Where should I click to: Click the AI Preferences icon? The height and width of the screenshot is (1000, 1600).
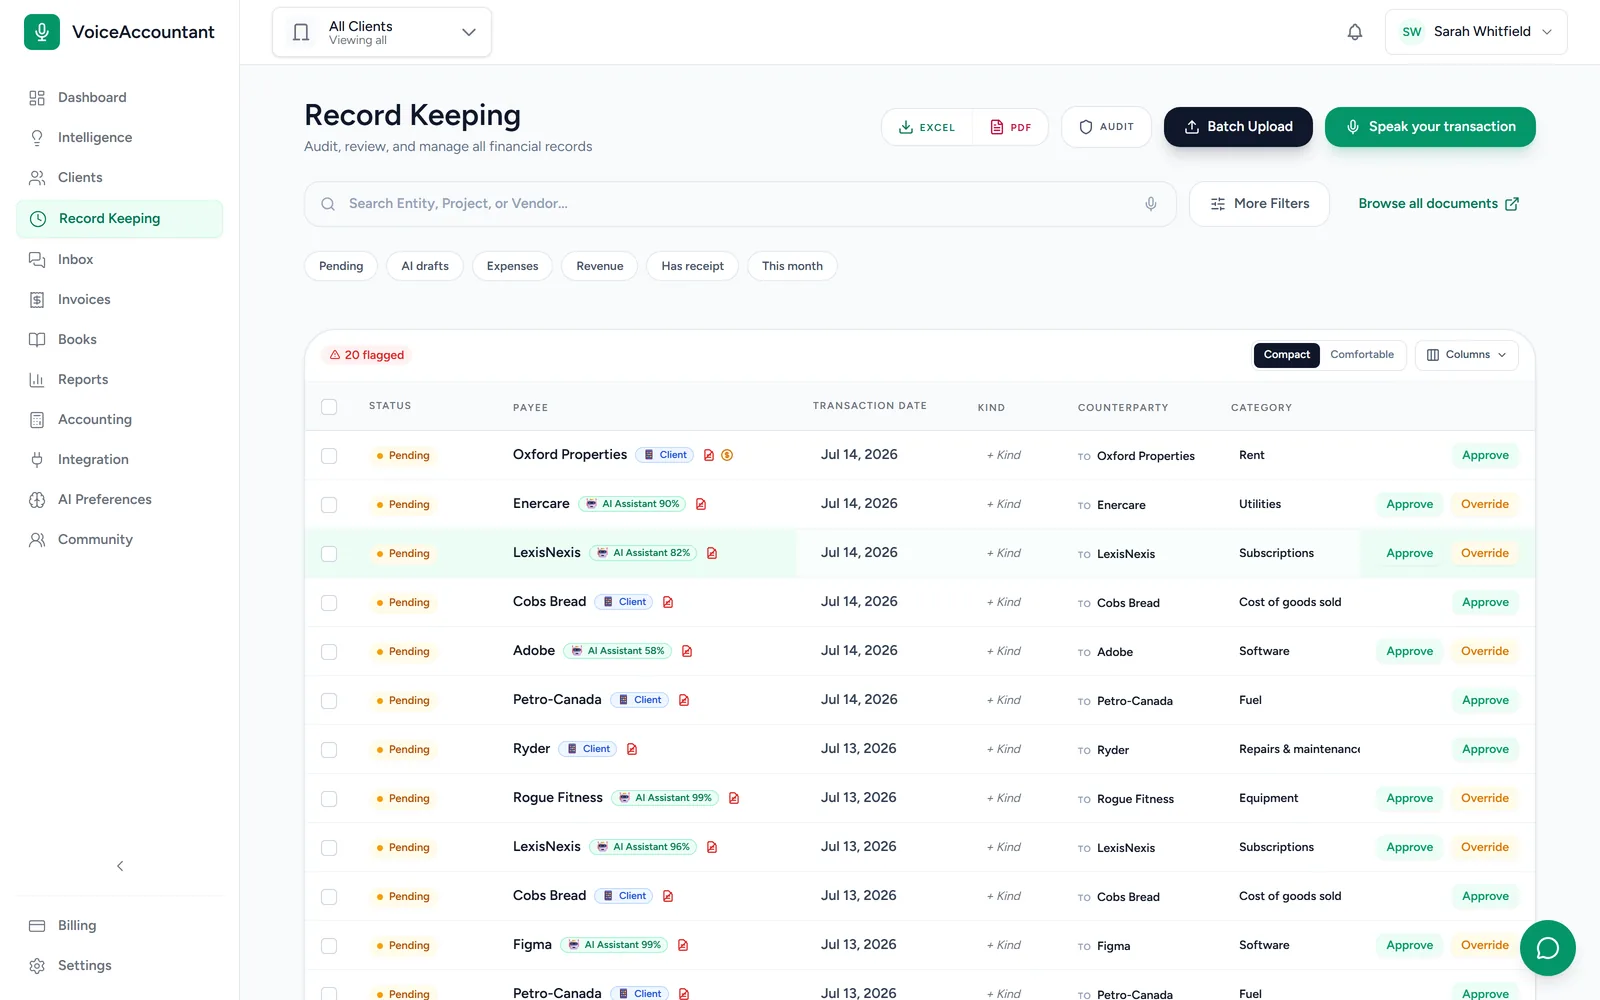click(37, 500)
